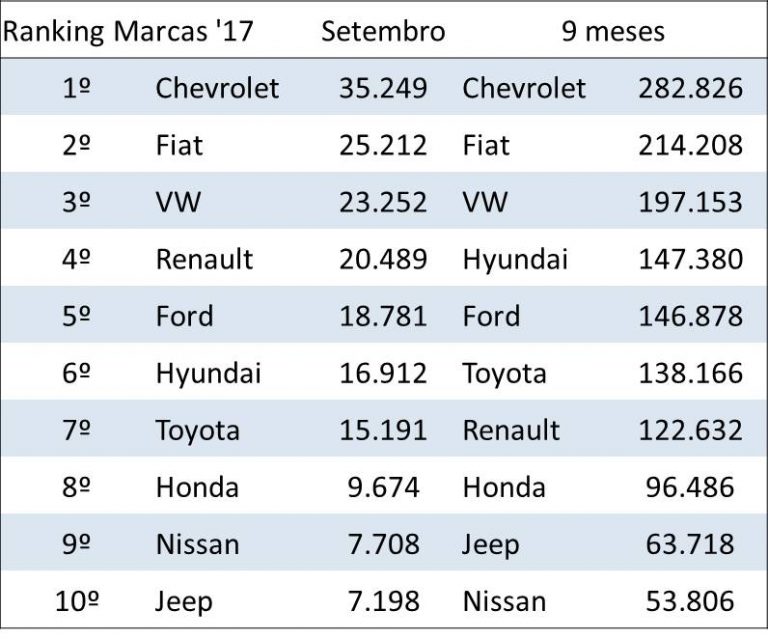Click the value 18.781

382,316
